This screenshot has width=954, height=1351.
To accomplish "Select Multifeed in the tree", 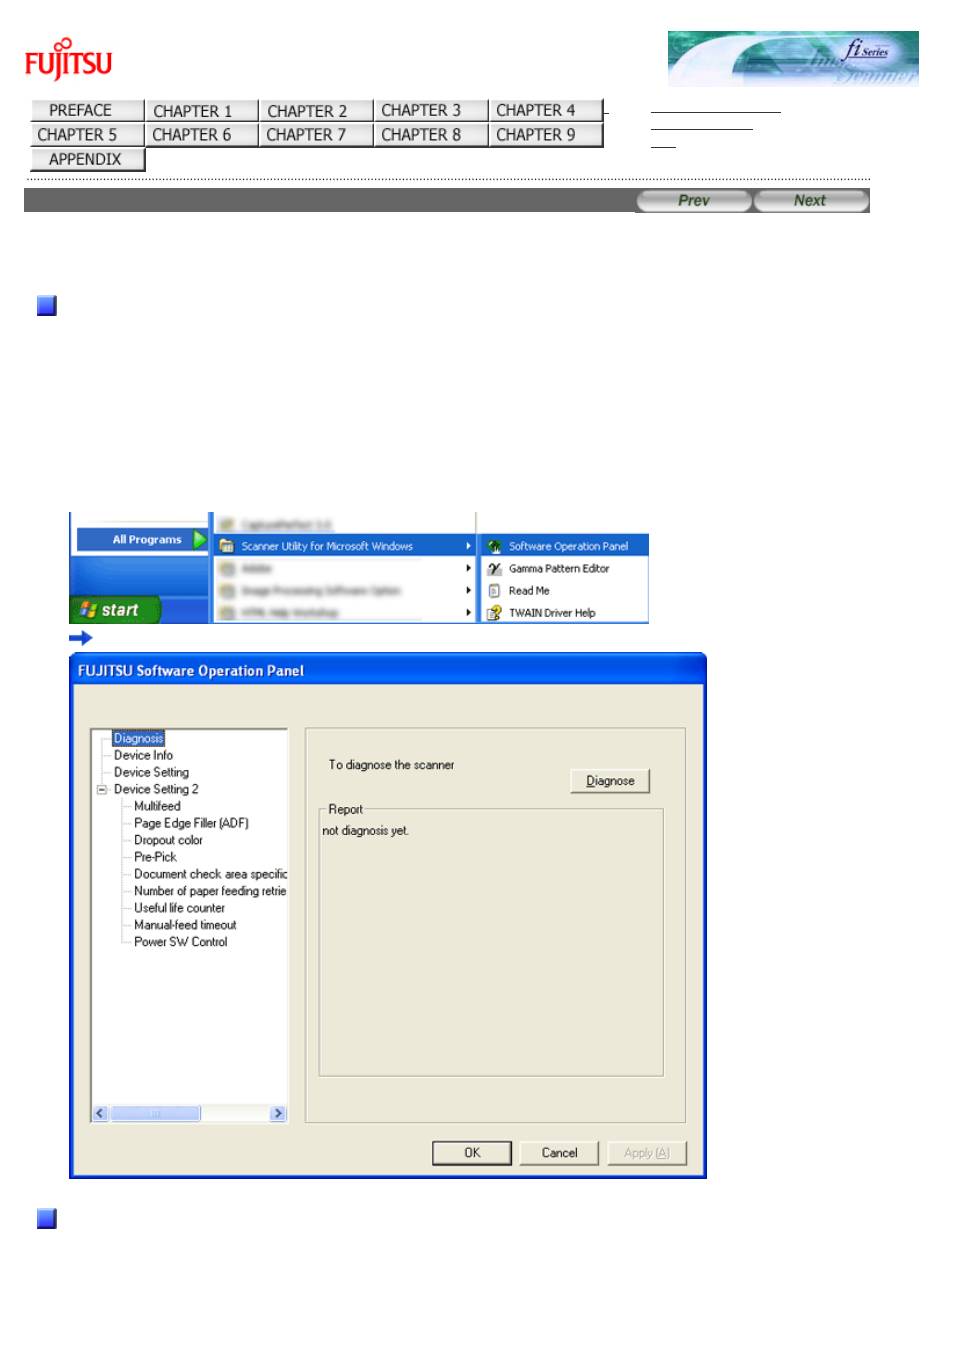I will [157, 806].
